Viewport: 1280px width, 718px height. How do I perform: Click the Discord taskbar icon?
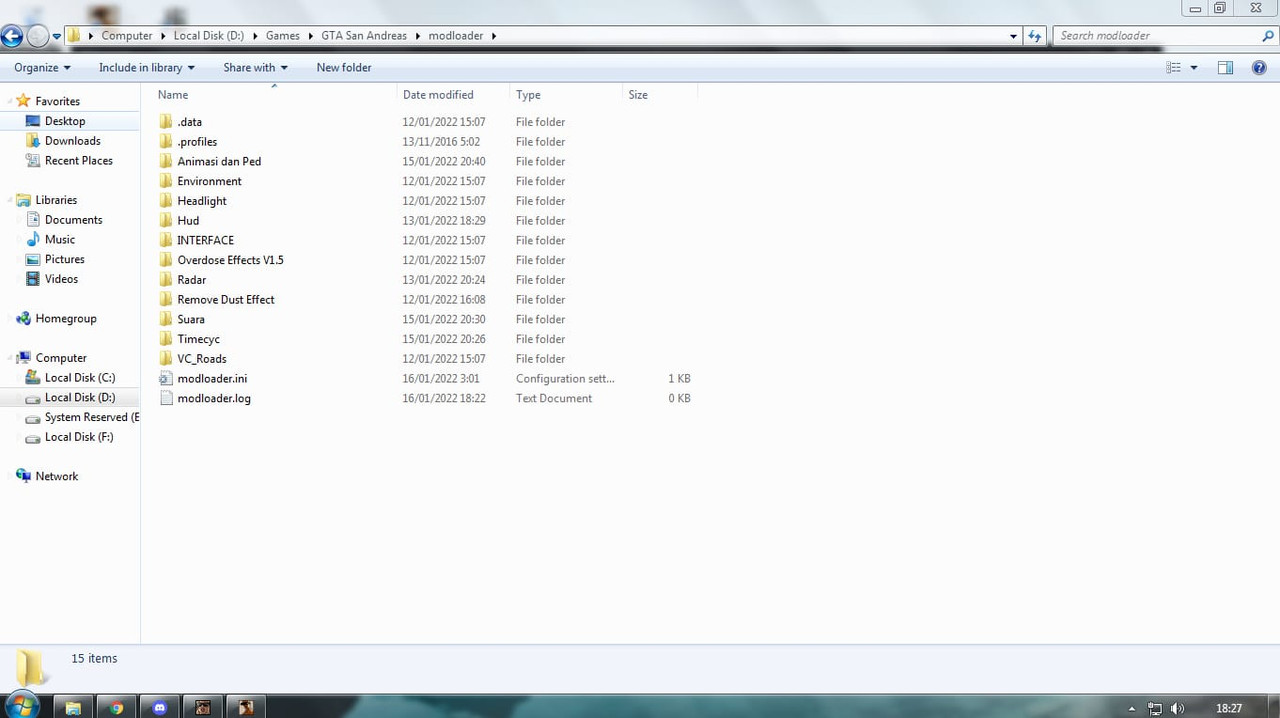160,707
